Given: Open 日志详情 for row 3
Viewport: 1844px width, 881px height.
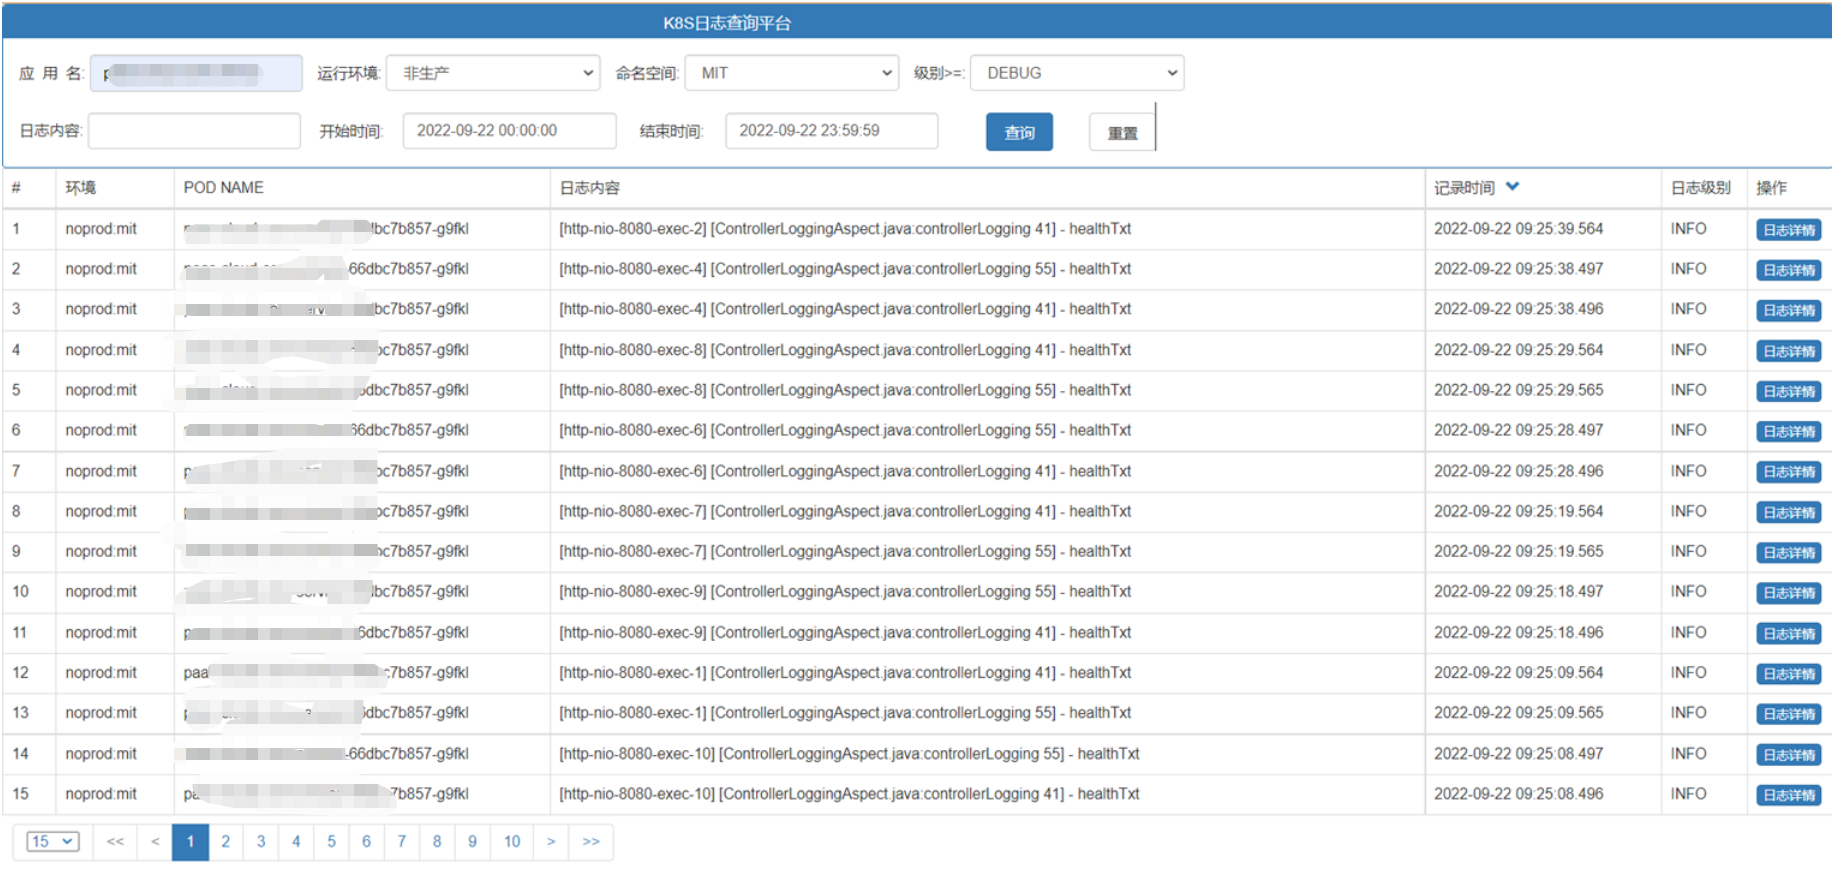Looking at the screenshot, I should pos(1788,310).
